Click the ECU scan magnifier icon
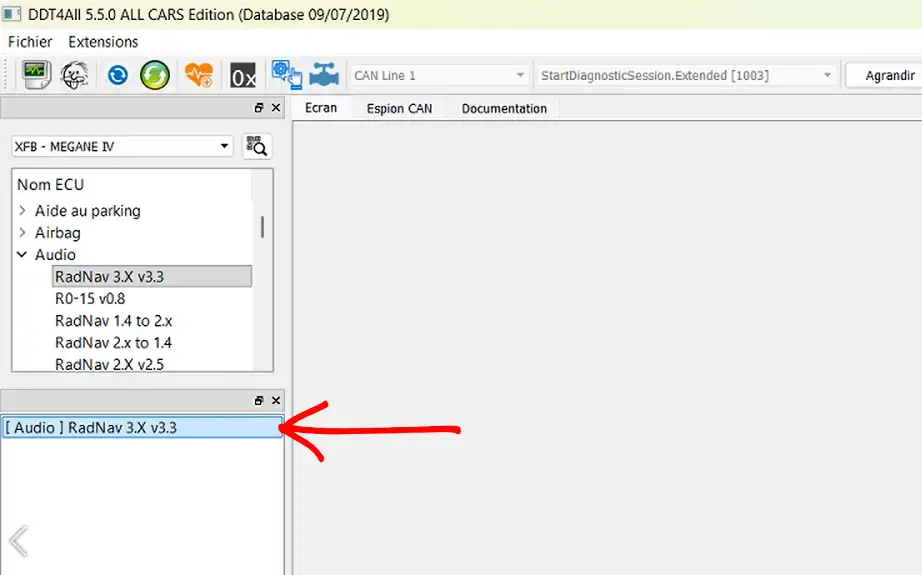Viewport: 922px width, 575px height. 257,146
